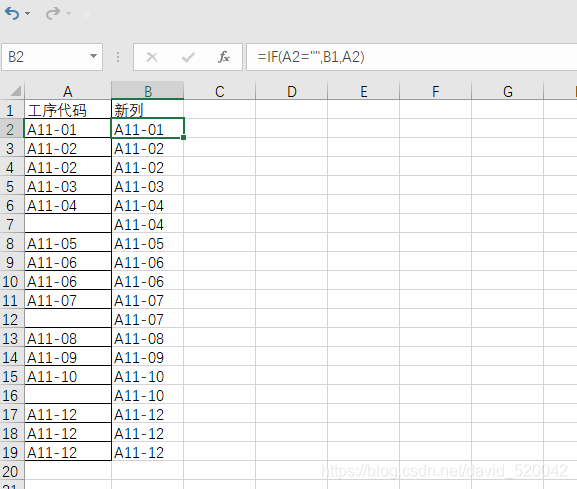Viewport: 577px width, 489px height.
Task: Click cell A15 containing A11-10
Action: [68, 376]
